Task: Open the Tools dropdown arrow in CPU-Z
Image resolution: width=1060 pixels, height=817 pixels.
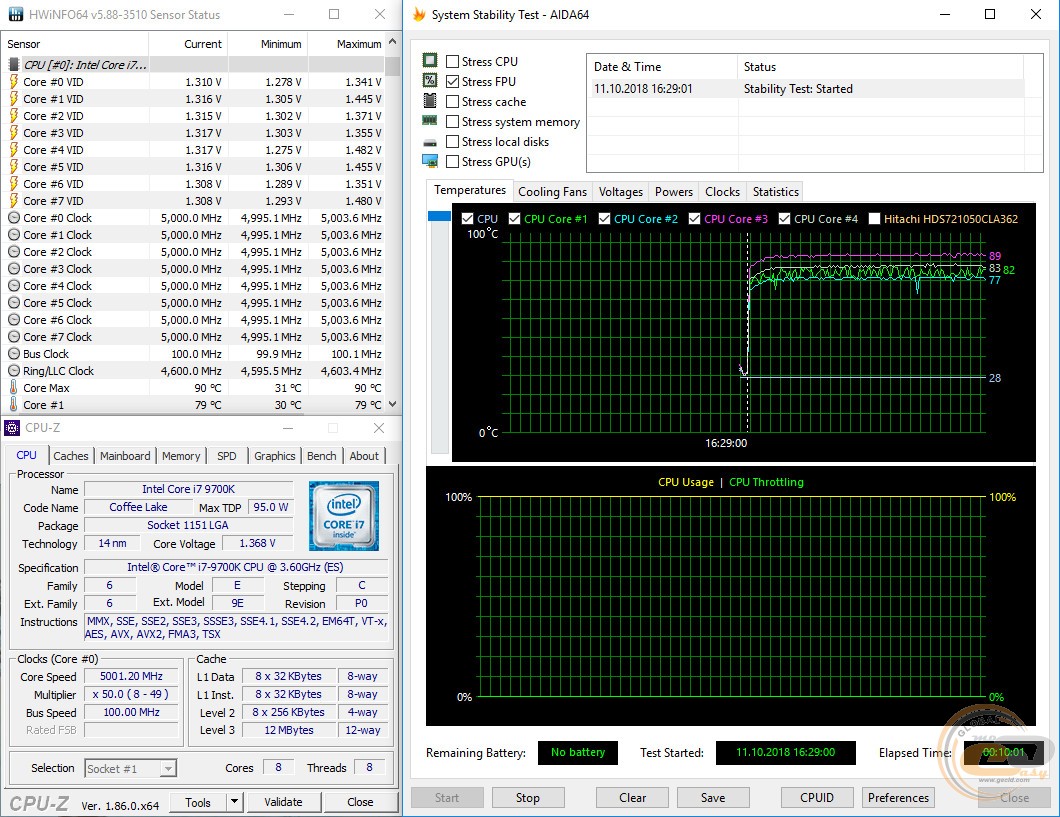Action: 234,802
